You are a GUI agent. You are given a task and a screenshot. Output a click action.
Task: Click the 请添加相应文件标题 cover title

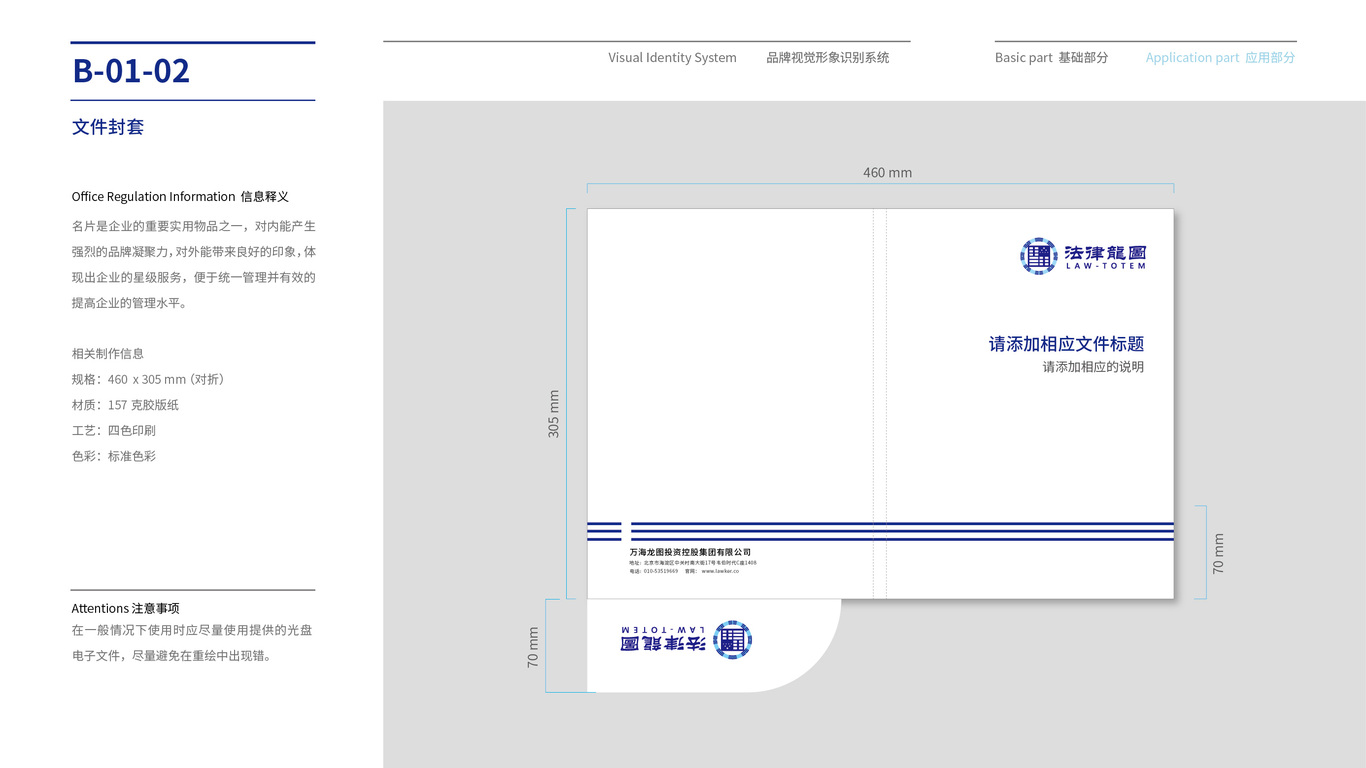[1067, 344]
